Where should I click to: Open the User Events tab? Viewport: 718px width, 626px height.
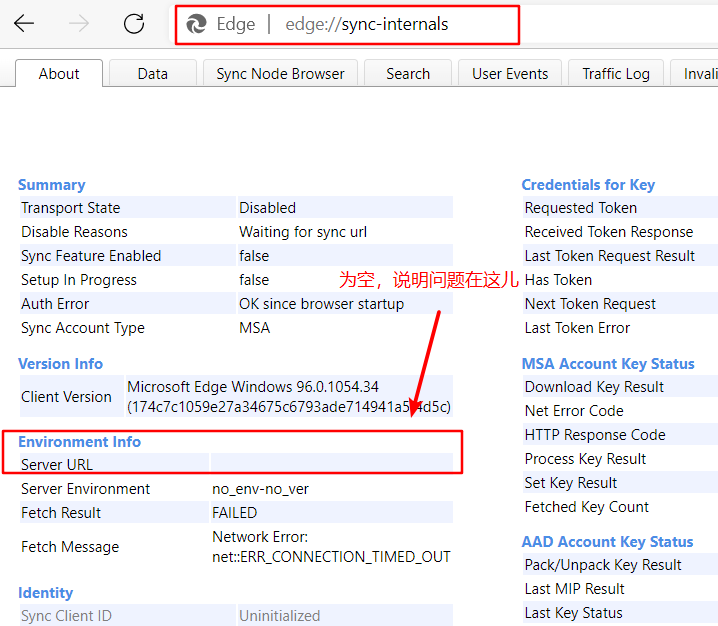pos(510,73)
